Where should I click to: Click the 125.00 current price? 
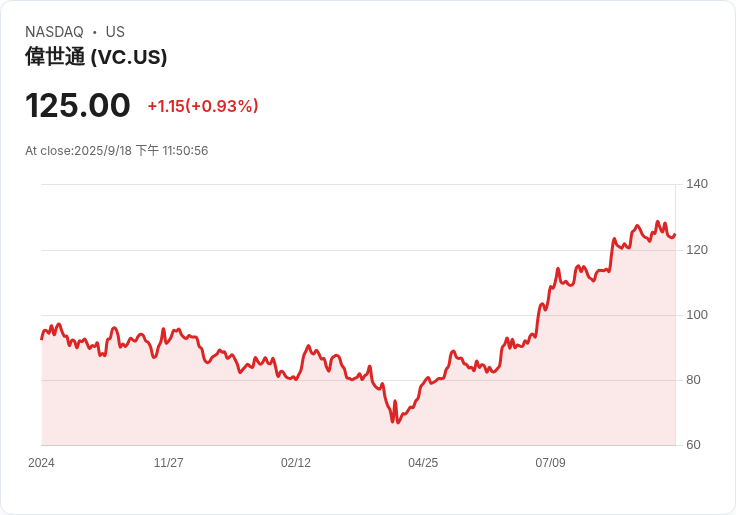pos(78,105)
